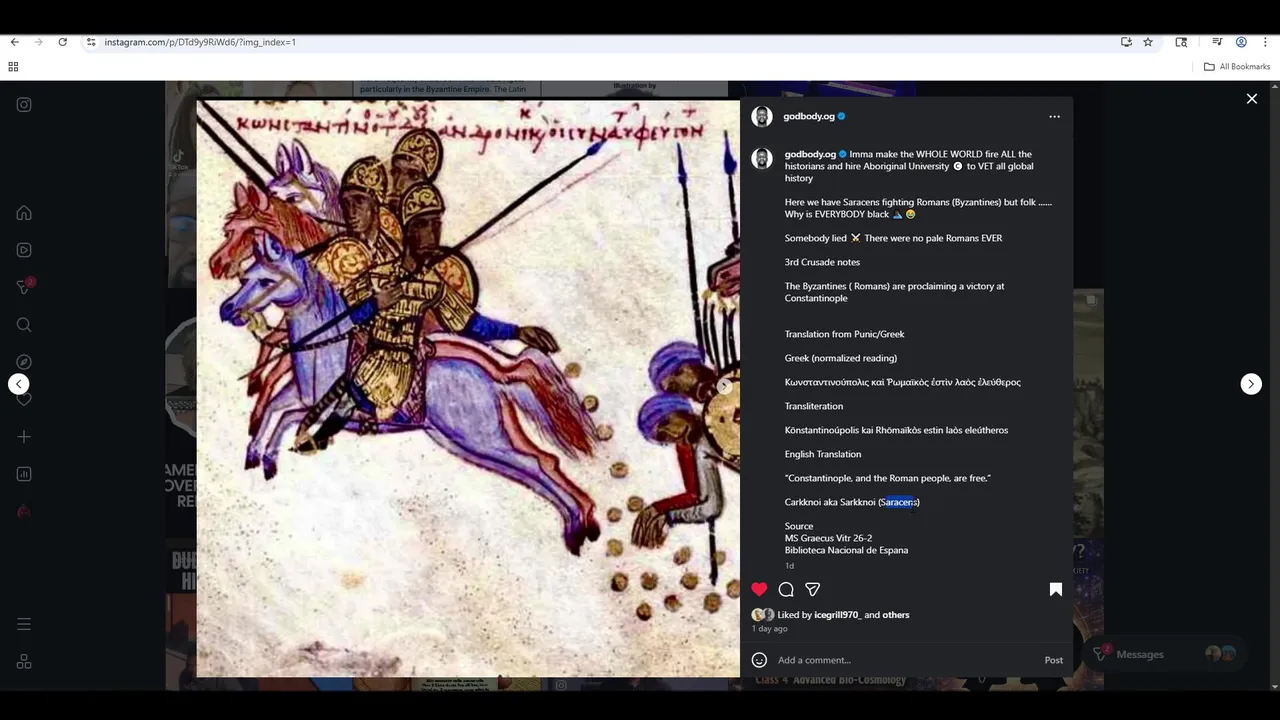Share the post with the paper plane icon
Image resolution: width=1280 pixels, height=720 pixels.
coord(813,589)
